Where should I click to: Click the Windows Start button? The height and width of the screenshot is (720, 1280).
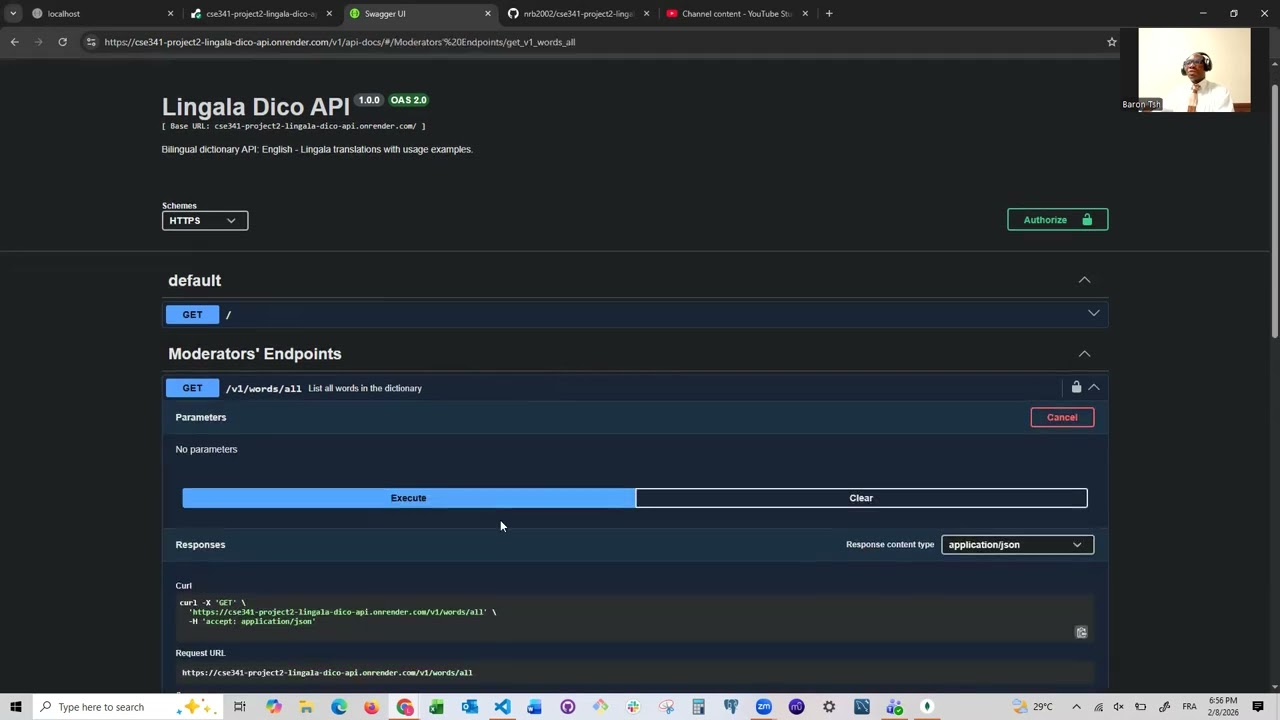(x=16, y=707)
